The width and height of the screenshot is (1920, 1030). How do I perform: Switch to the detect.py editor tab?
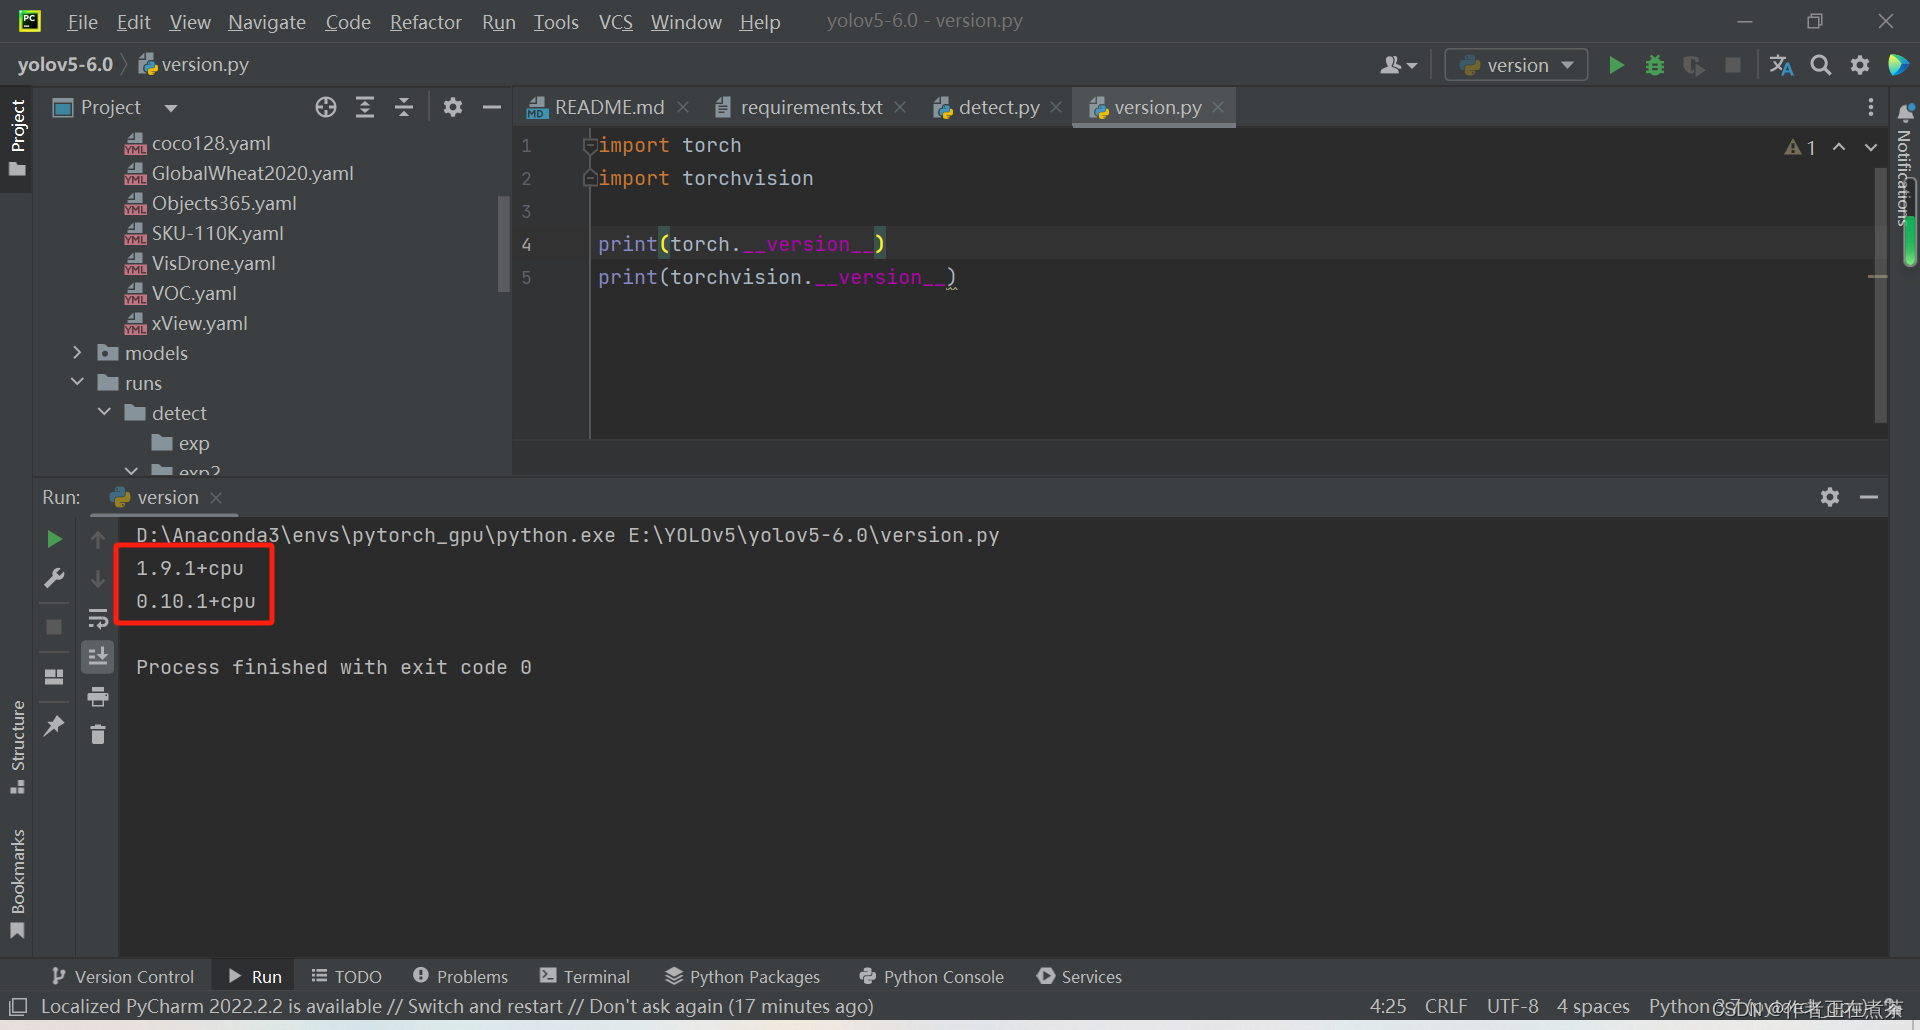[x=996, y=106]
